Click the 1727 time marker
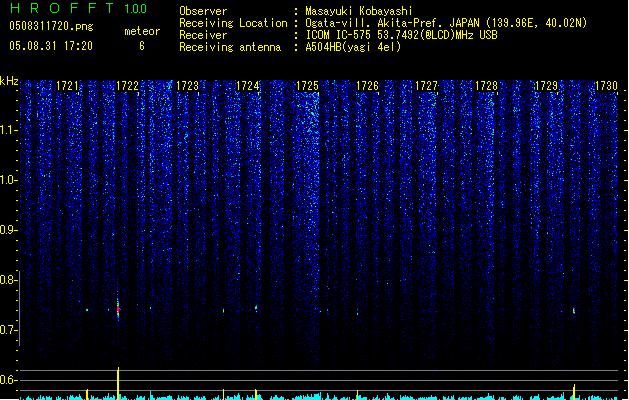 pyautogui.click(x=426, y=86)
